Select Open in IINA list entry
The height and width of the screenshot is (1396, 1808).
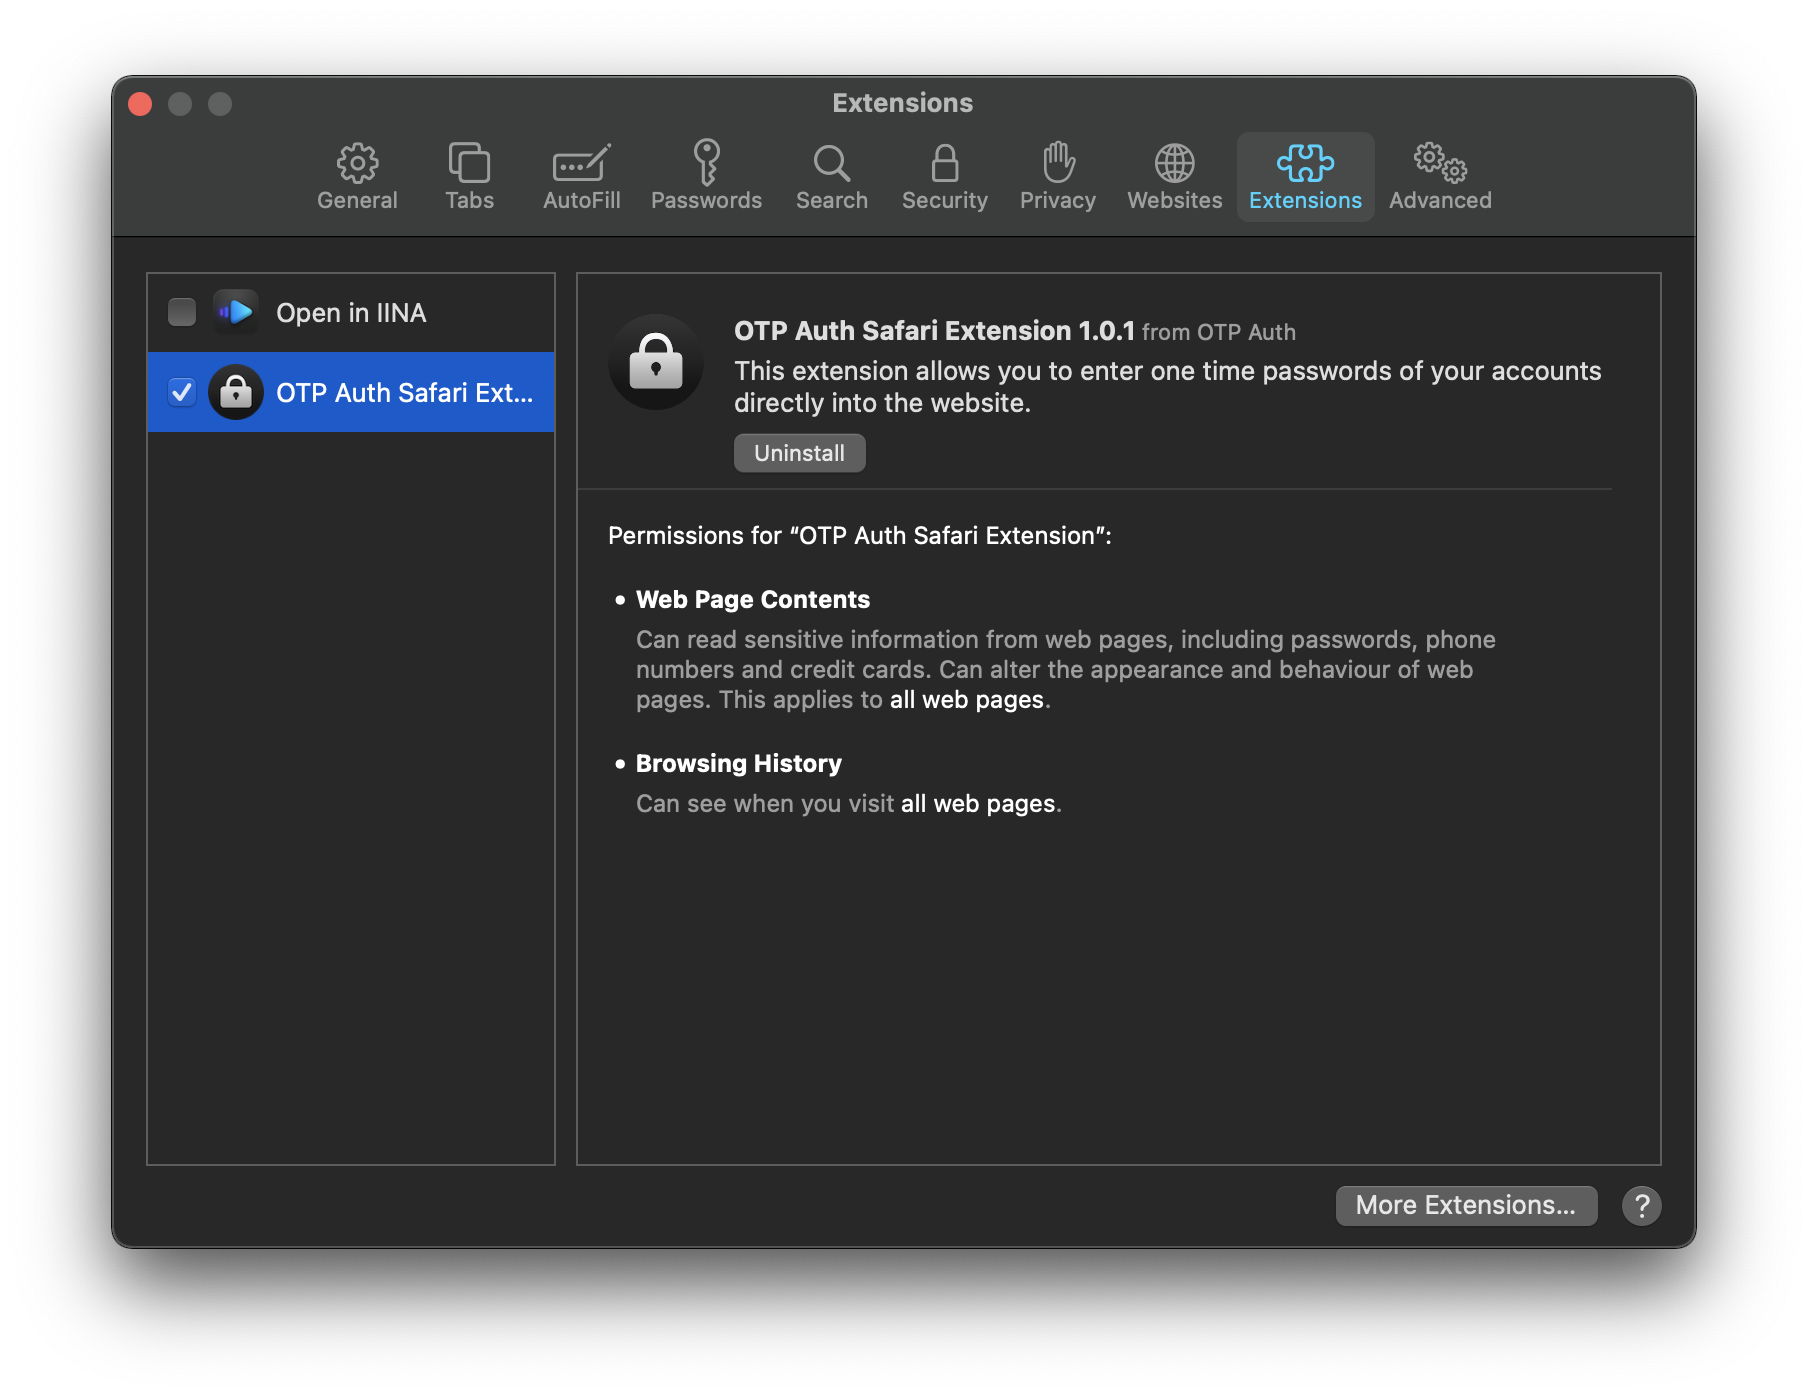[x=352, y=312]
